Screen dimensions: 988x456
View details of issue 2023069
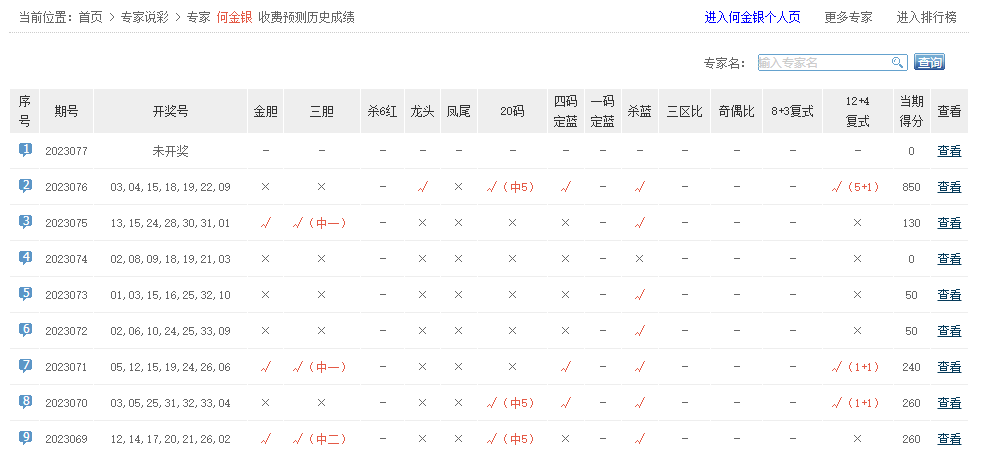point(948,439)
